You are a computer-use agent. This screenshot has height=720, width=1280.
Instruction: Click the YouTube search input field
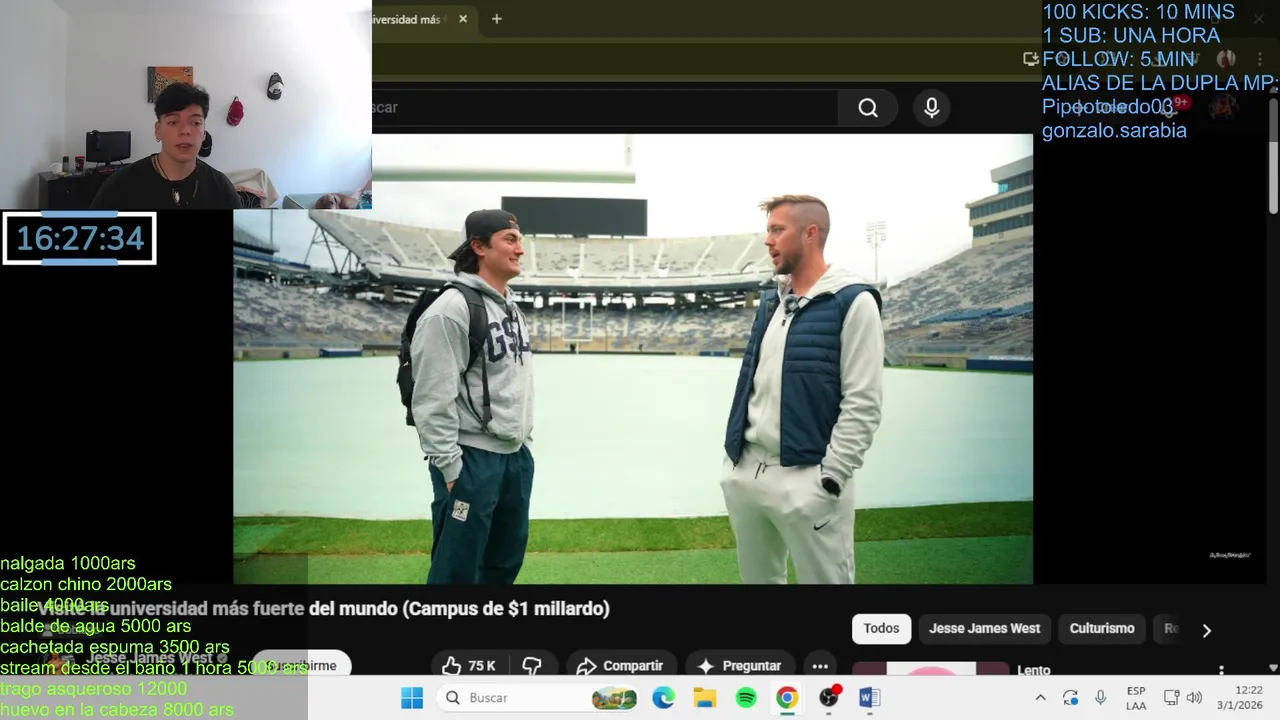click(x=605, y=108)
